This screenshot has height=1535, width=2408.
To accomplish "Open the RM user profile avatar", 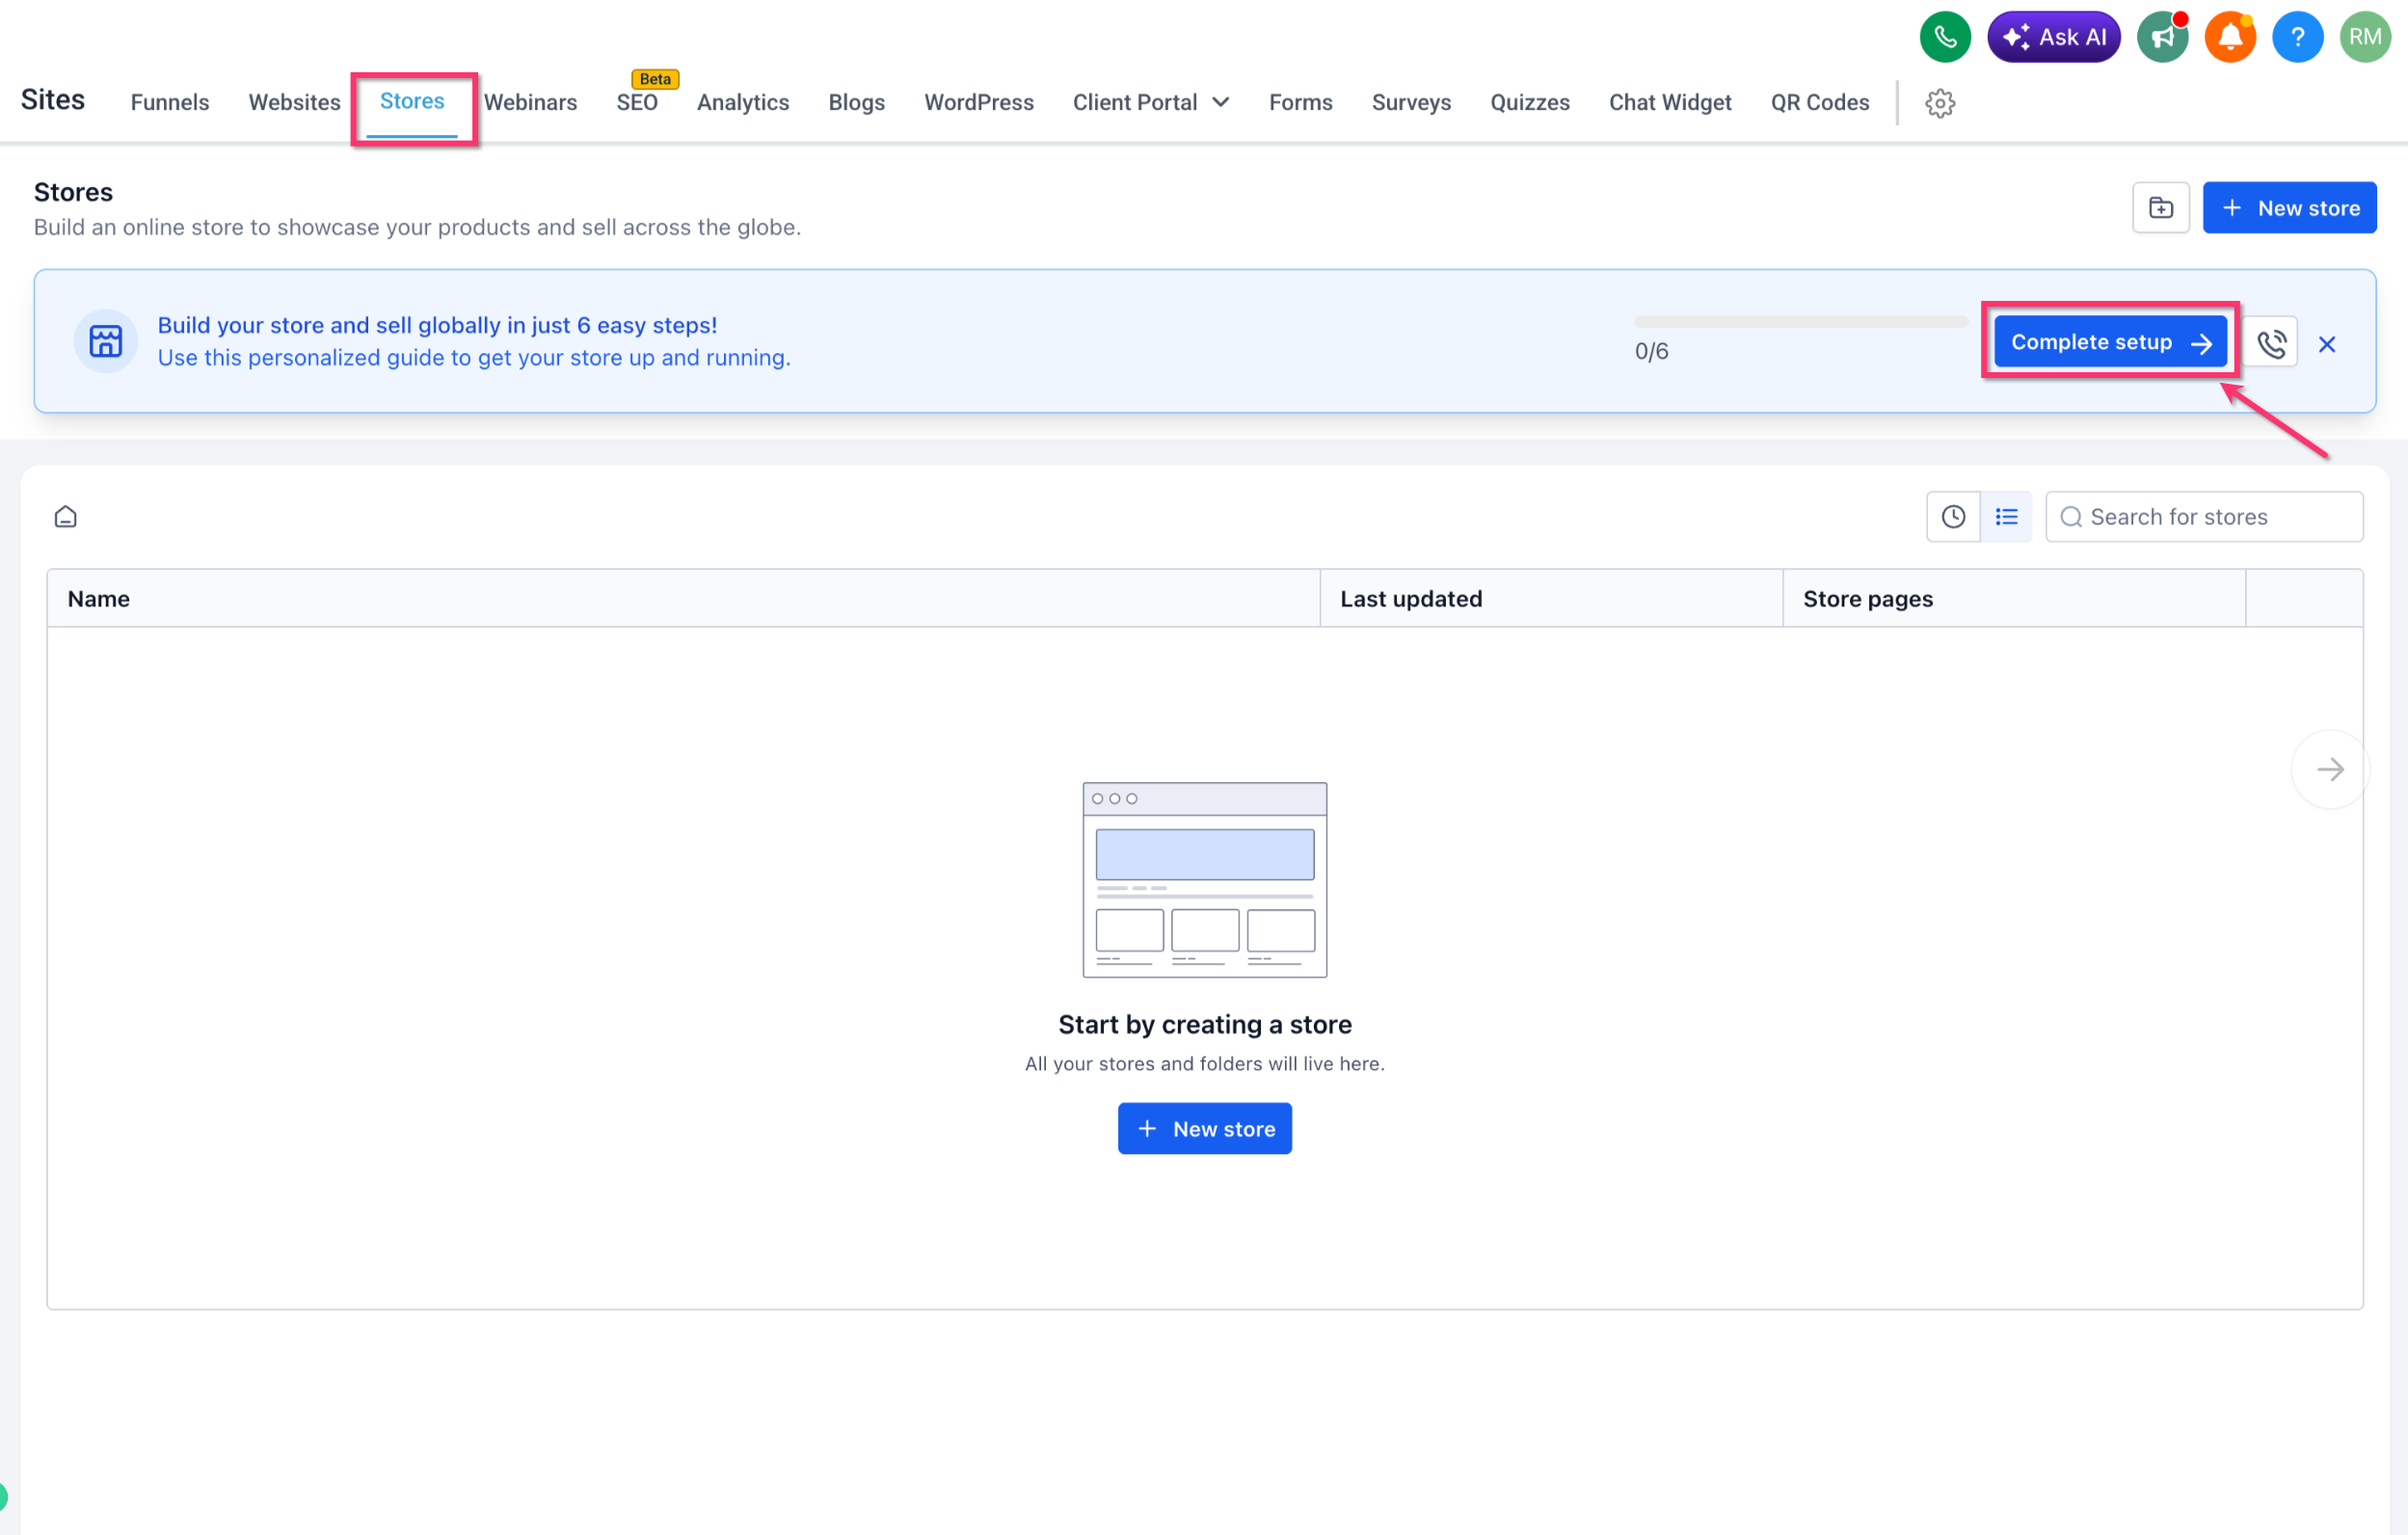I will point(2364,37).
